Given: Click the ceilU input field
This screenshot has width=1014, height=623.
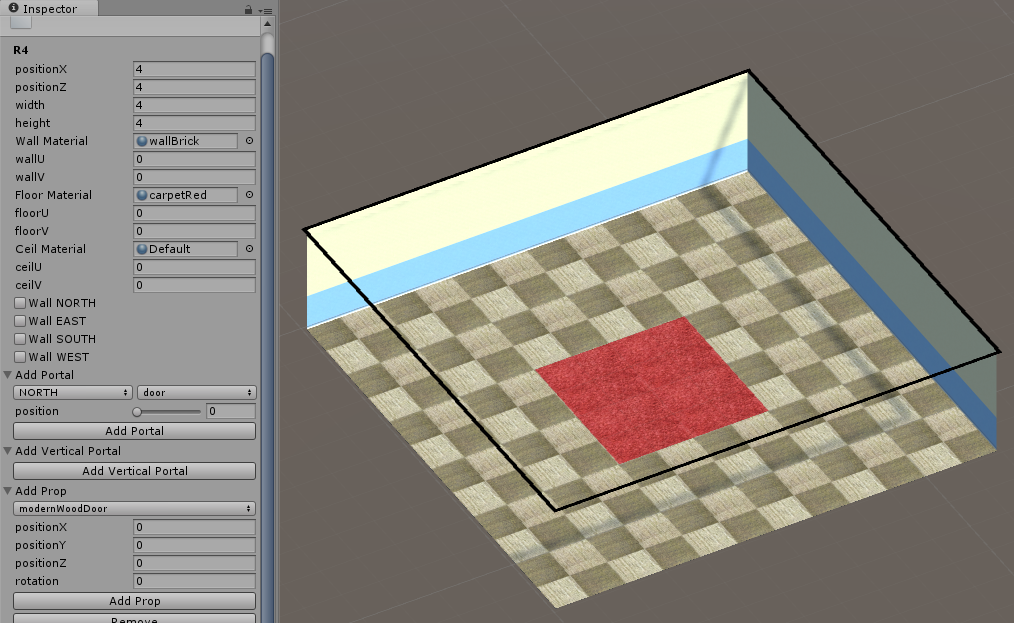Looking at the screenshot, I should click(195, 267).
